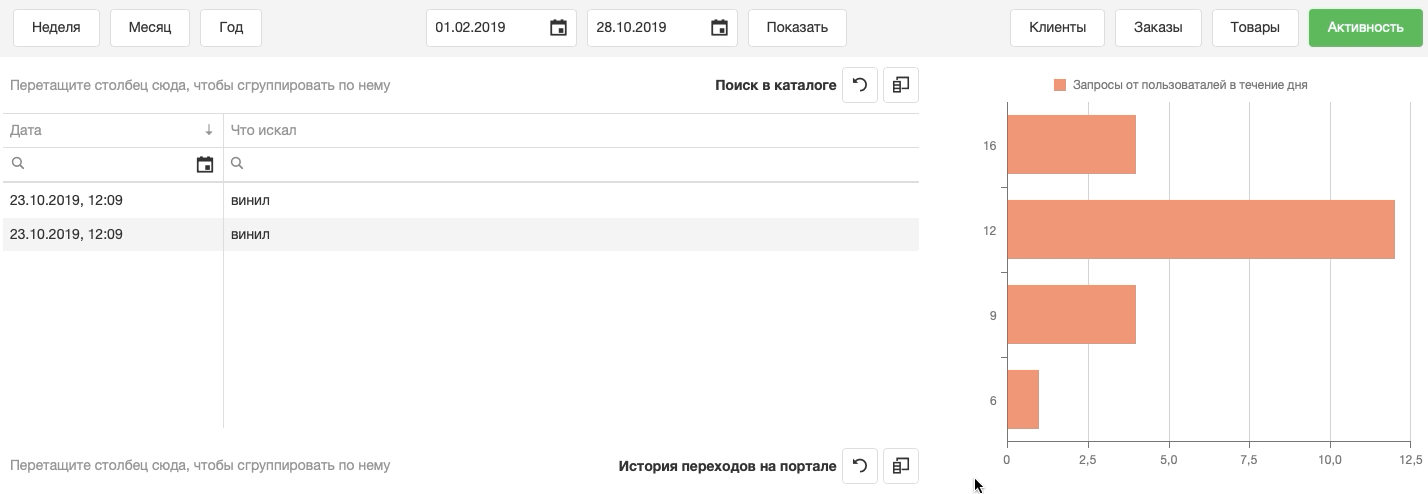1428x494 pixels.
Task: Click the search icon in the Что искал filter
Action: tap(238, 163)
